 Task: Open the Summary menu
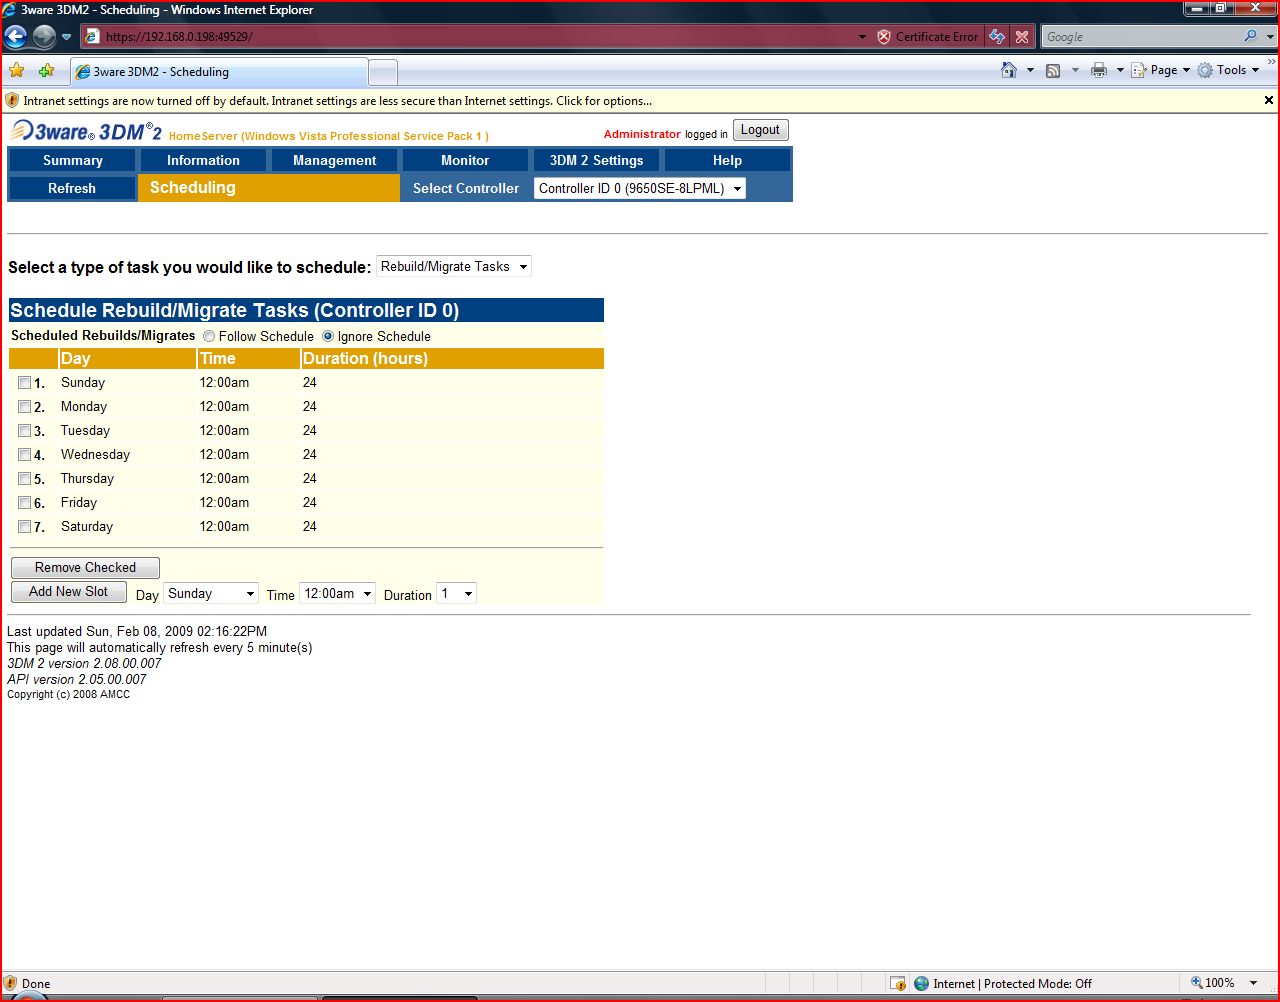coord(72,160)
